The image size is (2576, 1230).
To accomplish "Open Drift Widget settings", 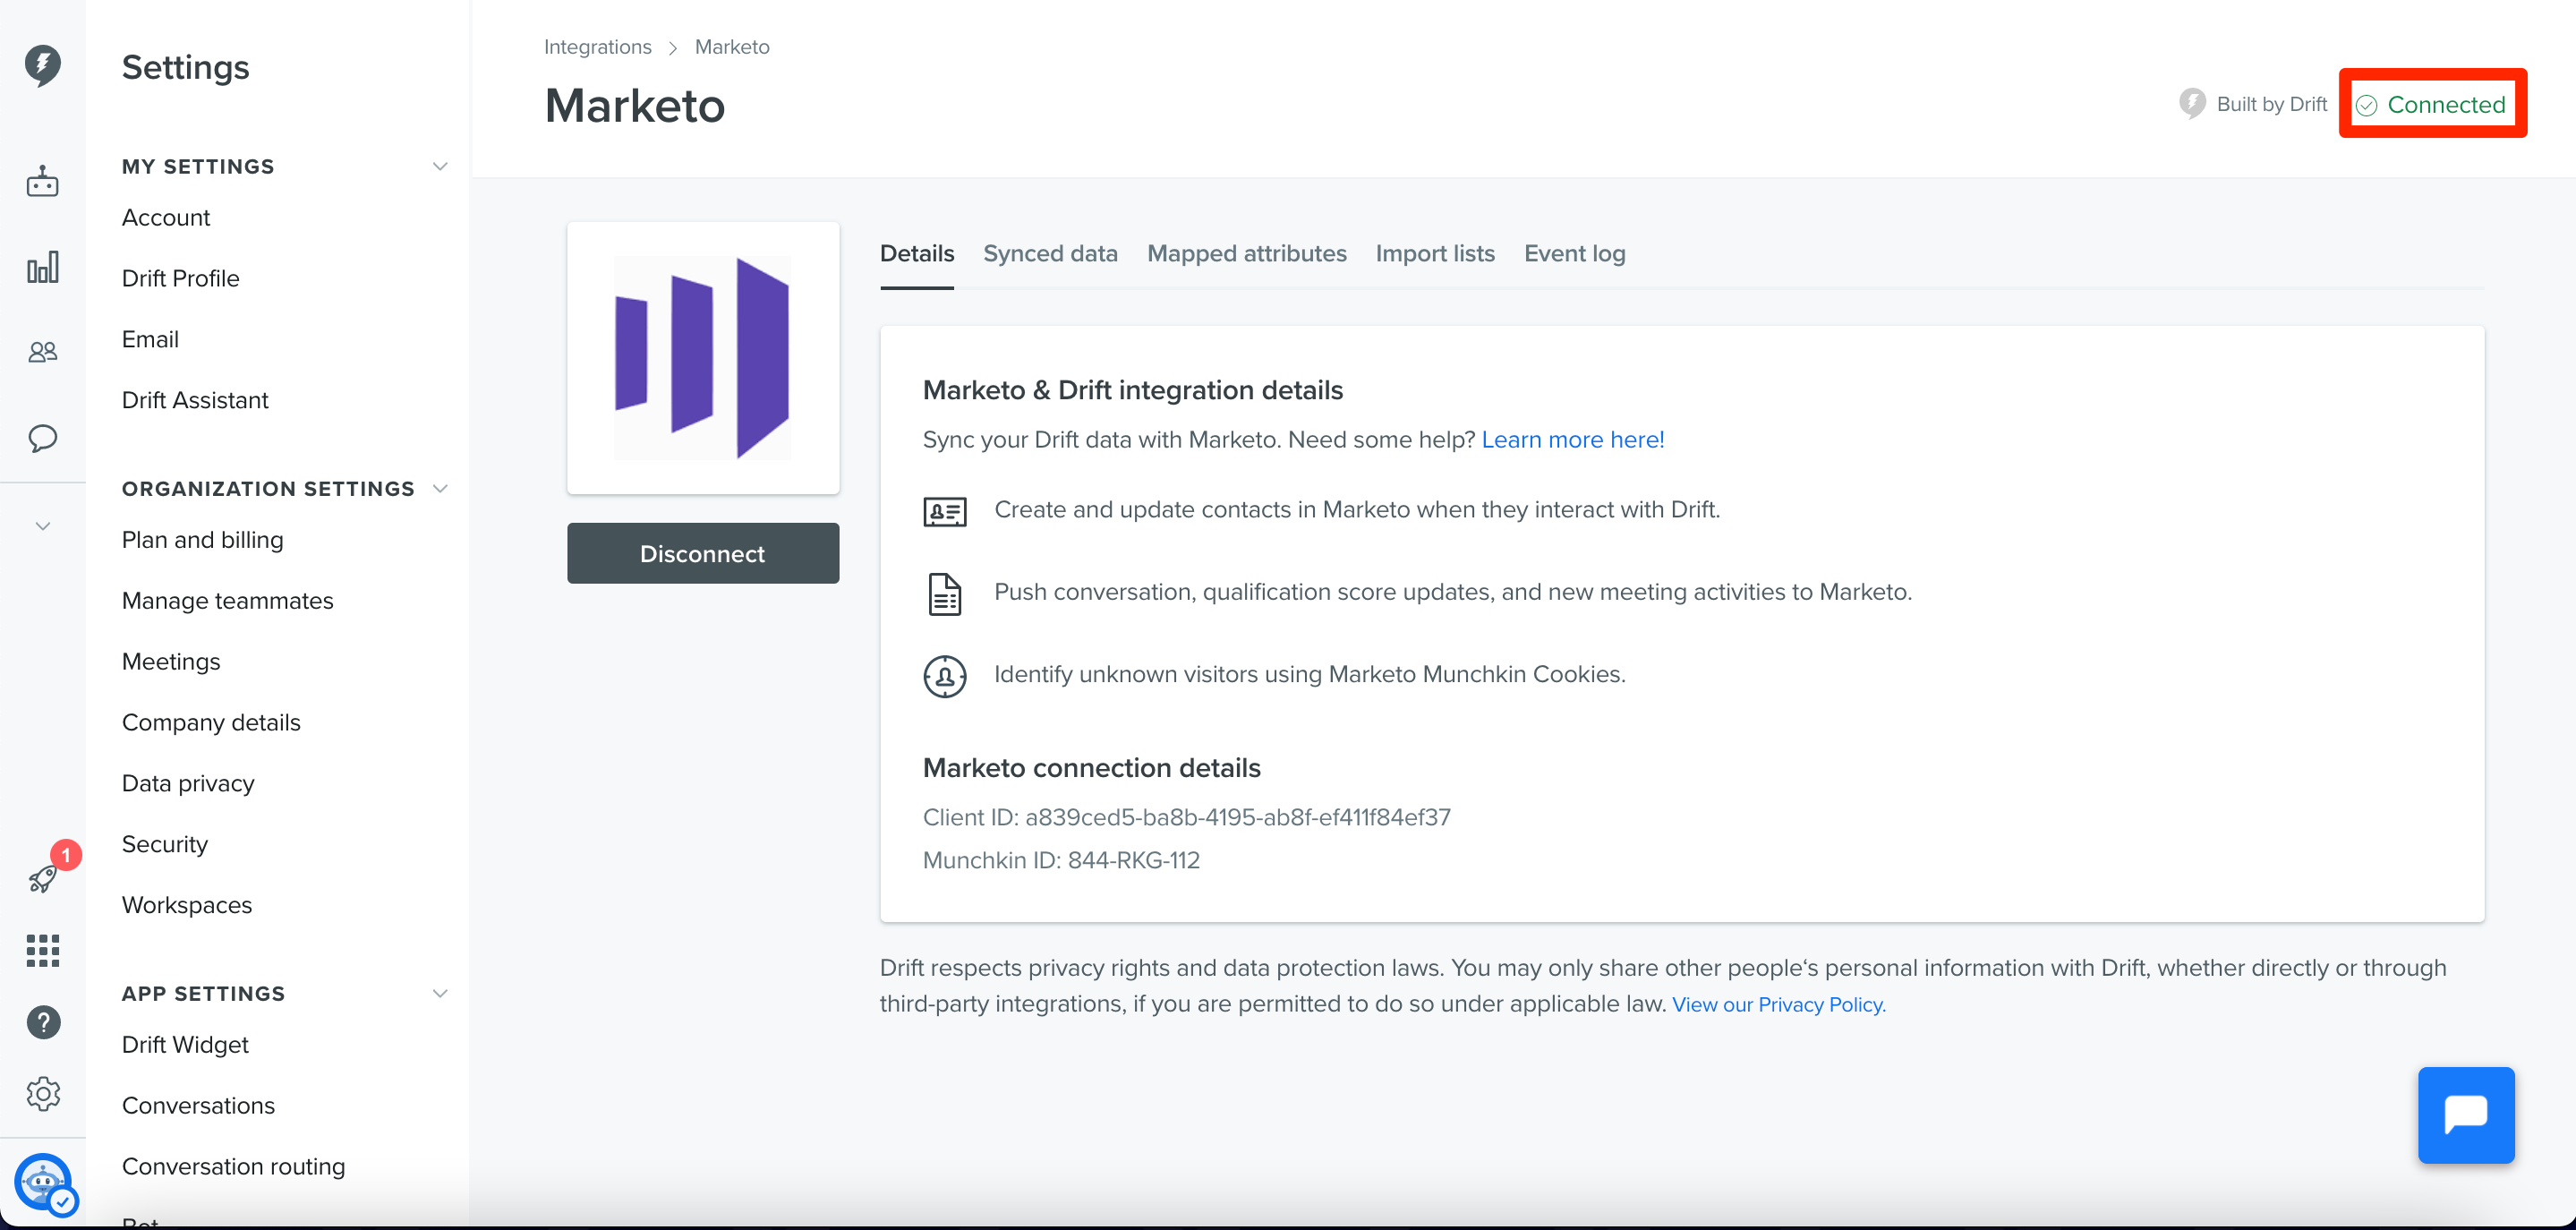I will [185, 1044].
